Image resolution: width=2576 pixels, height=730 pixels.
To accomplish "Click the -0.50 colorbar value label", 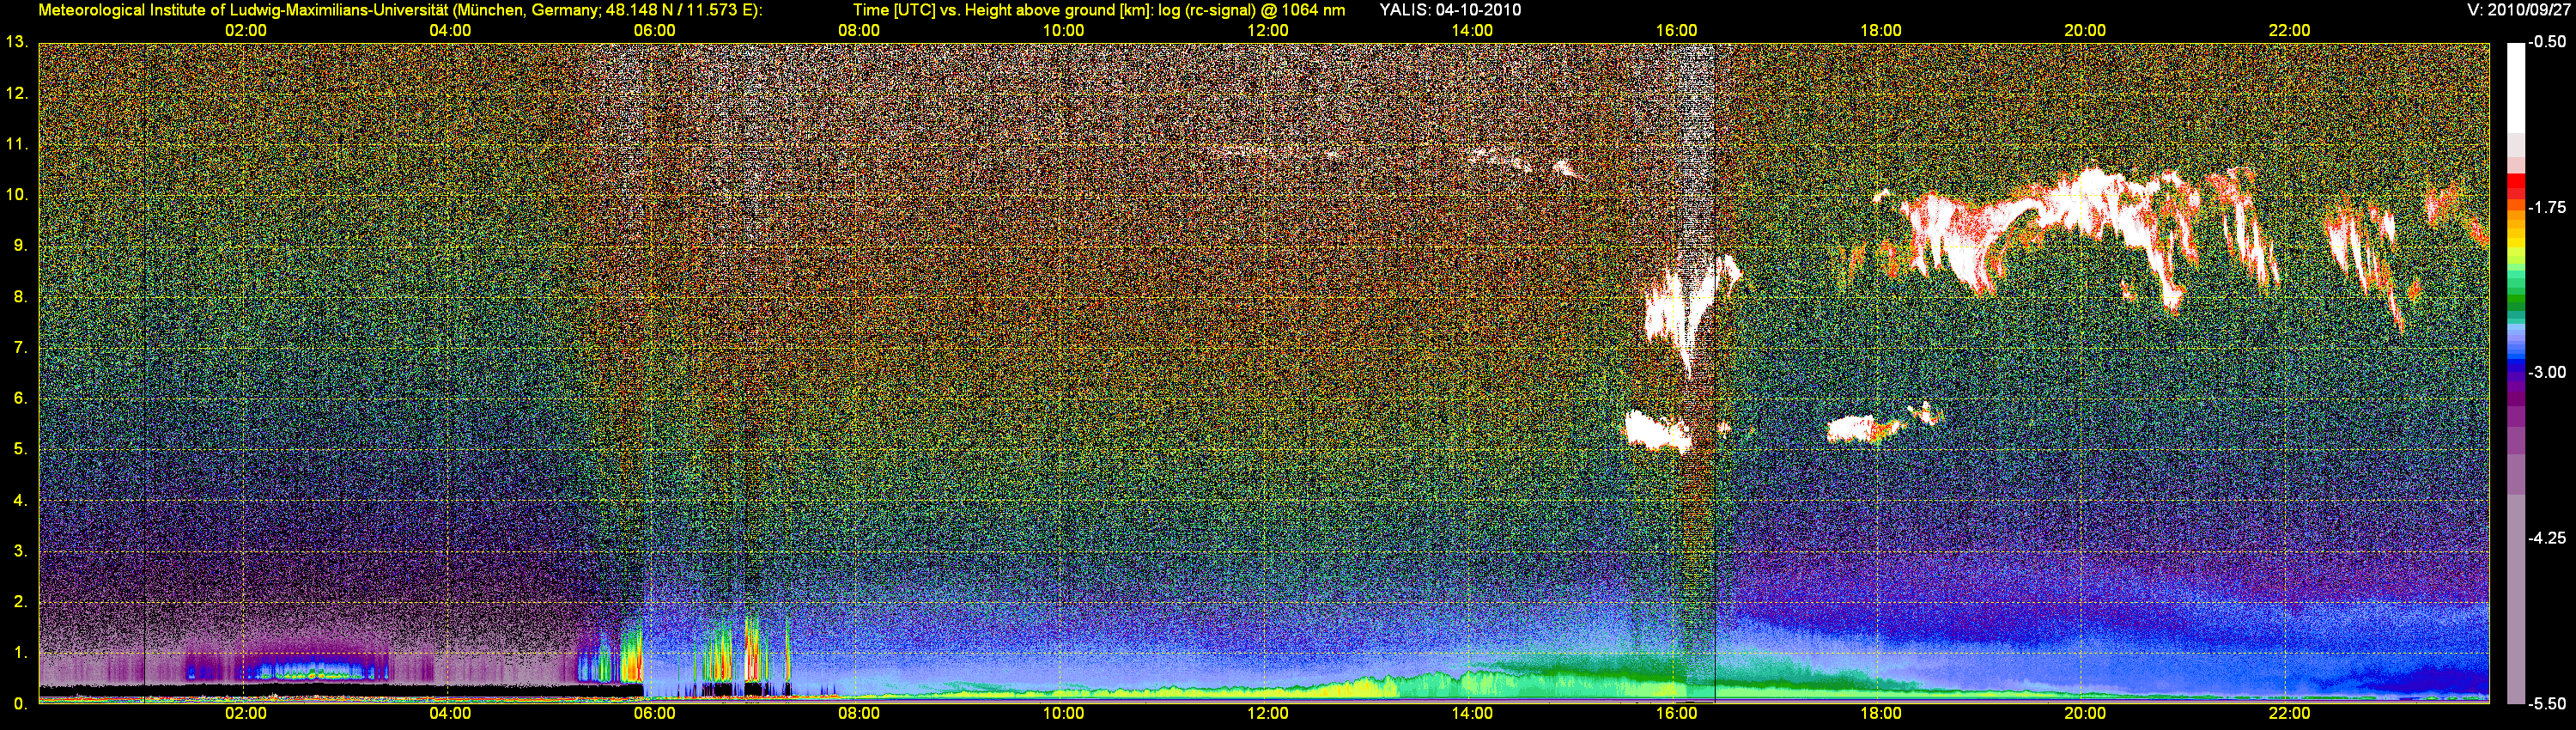I will click(x=2547, y=42).
